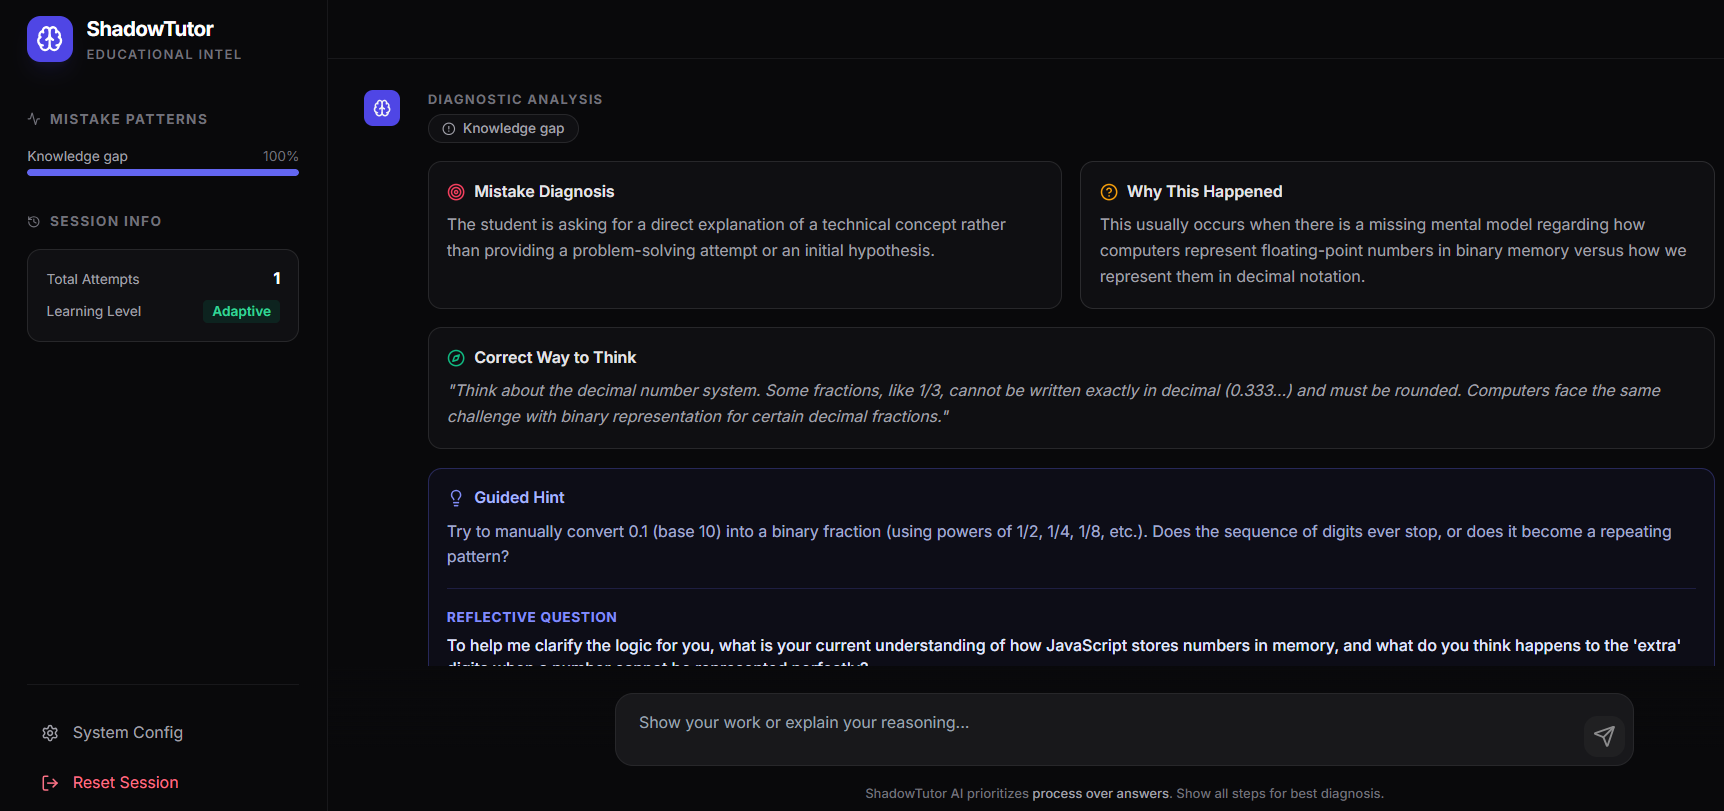1724x811 pixels.
Task: Click the Adaptive learning level badge
Action: (x=241, y=311)
